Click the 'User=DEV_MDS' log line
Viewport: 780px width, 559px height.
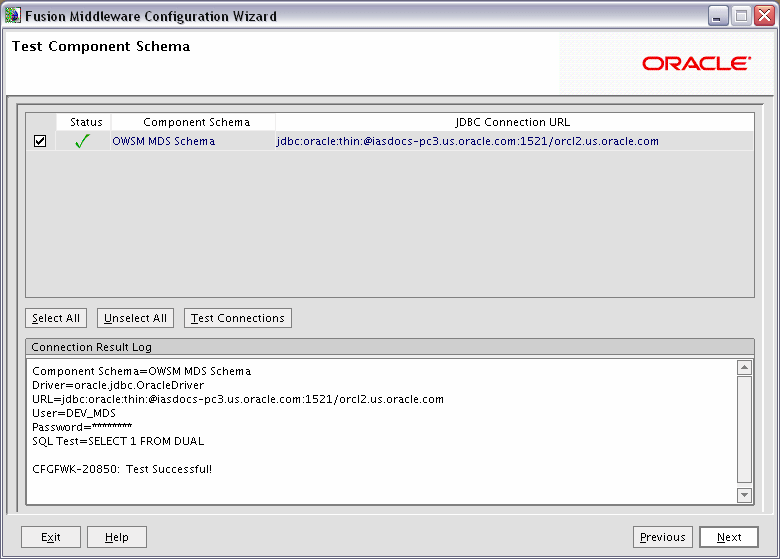tap(74, 413)
